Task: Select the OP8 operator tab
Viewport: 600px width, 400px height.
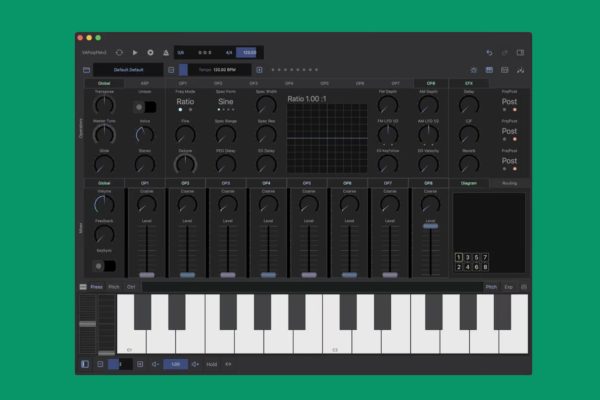Action: [431, 83]
